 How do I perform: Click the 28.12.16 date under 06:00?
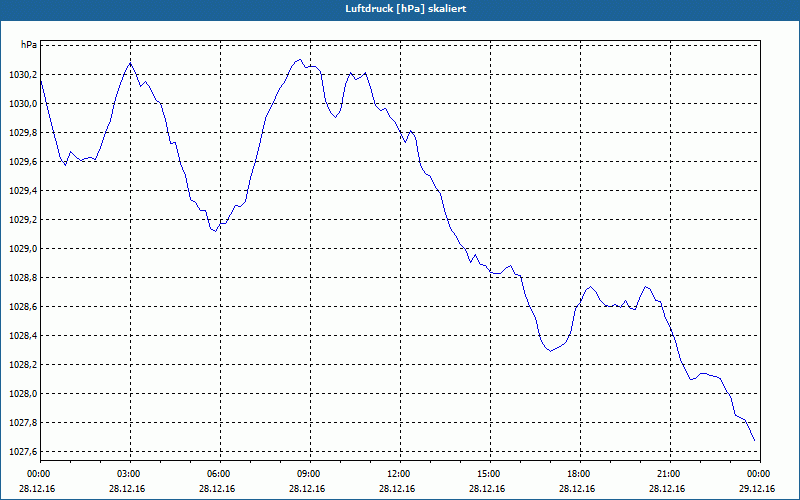click(217, 489)
